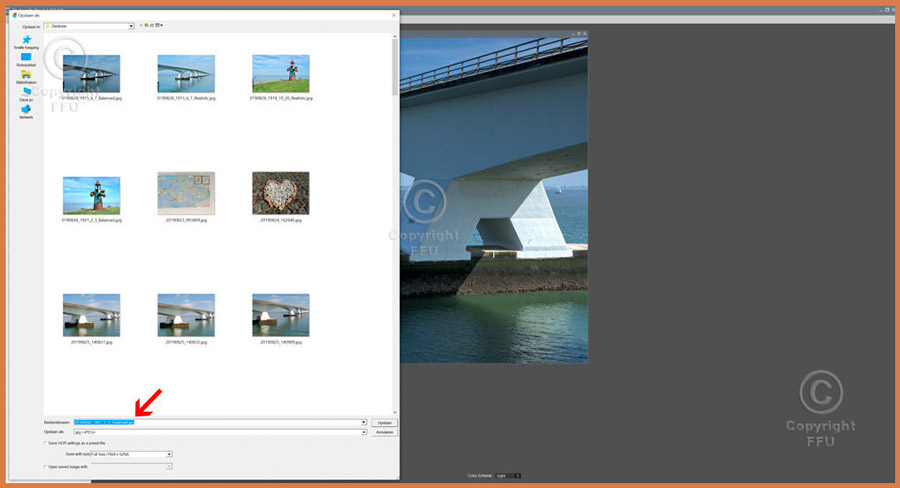Viewport: 900px width, 488px height.
Task: Expand the Opslaan in folder dropdown
Action: (x=131, y=26)
